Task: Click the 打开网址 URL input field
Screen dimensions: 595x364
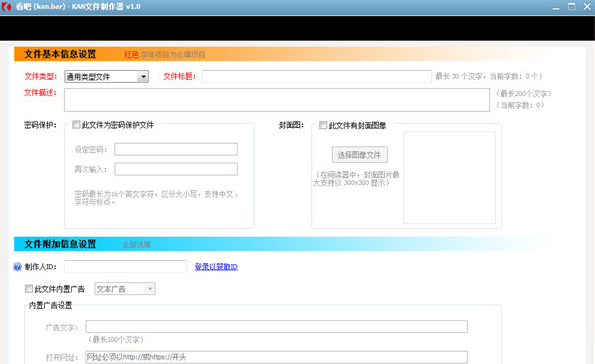Action: coord(276,357)
